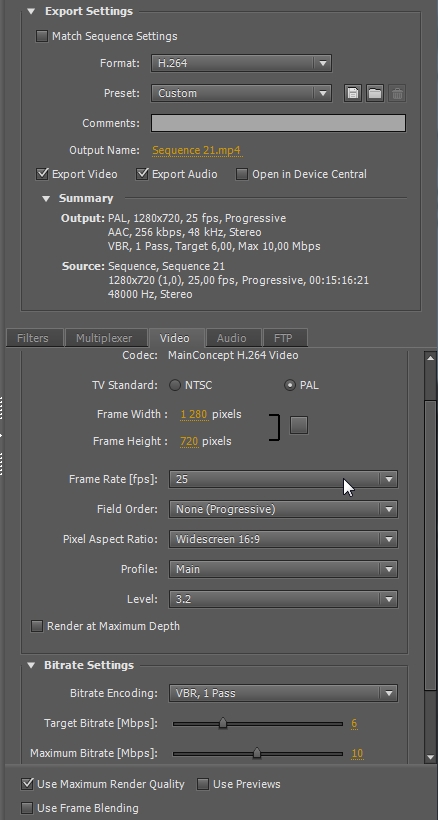This screenshot has width=438, height=820.
Task: Open the Bitrate Encoding dropdown
Action: 283,693
